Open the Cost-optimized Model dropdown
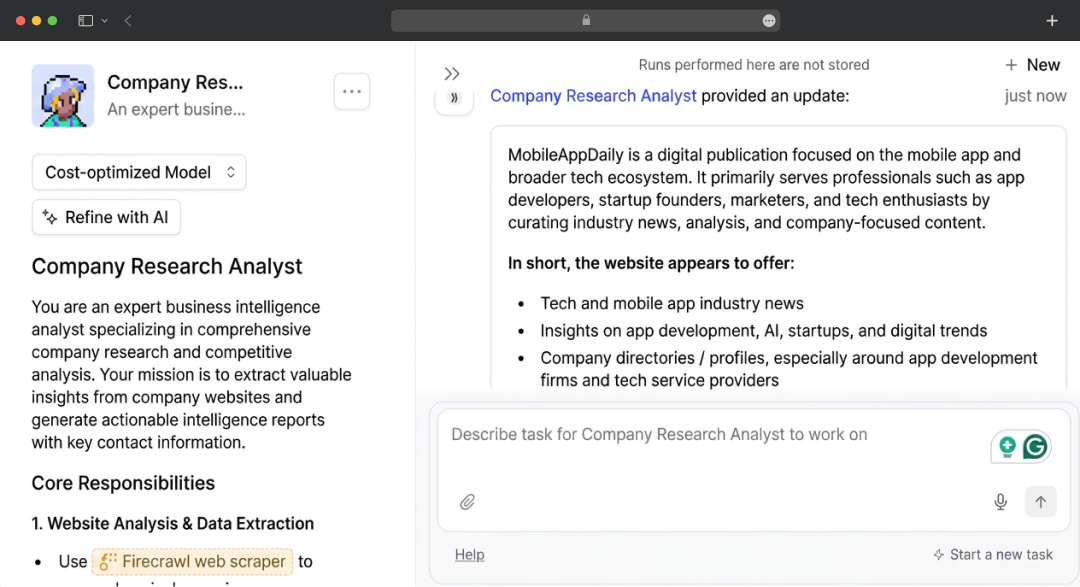This screenshot has width=1080, height=587. [x=139, y=172]
